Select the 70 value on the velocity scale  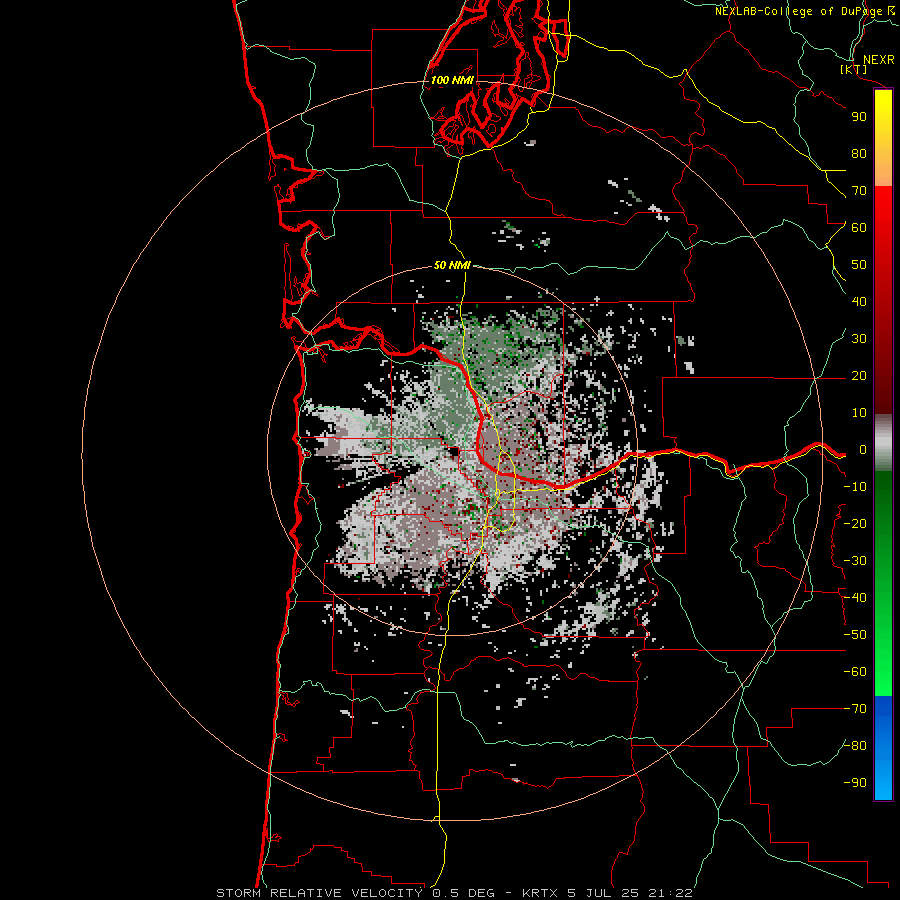click(859, 191)
